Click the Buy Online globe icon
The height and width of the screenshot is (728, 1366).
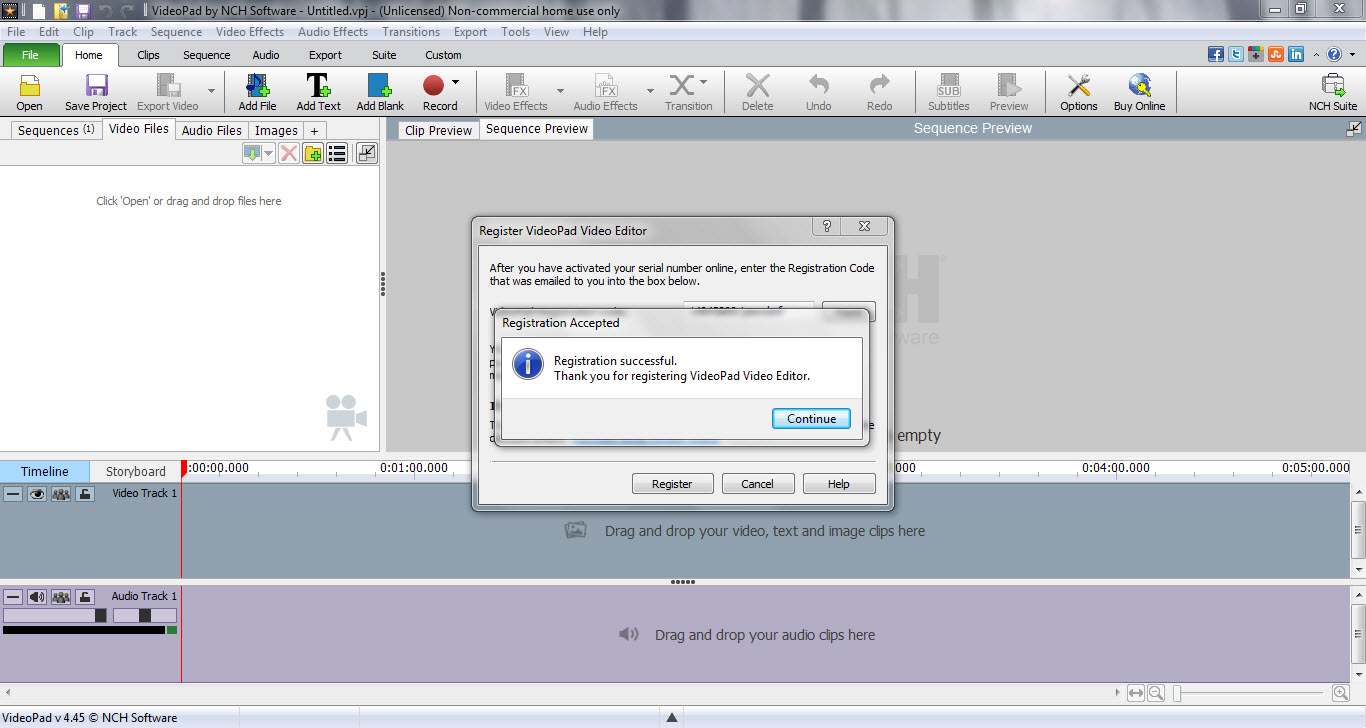click(x=1139, y=86)
